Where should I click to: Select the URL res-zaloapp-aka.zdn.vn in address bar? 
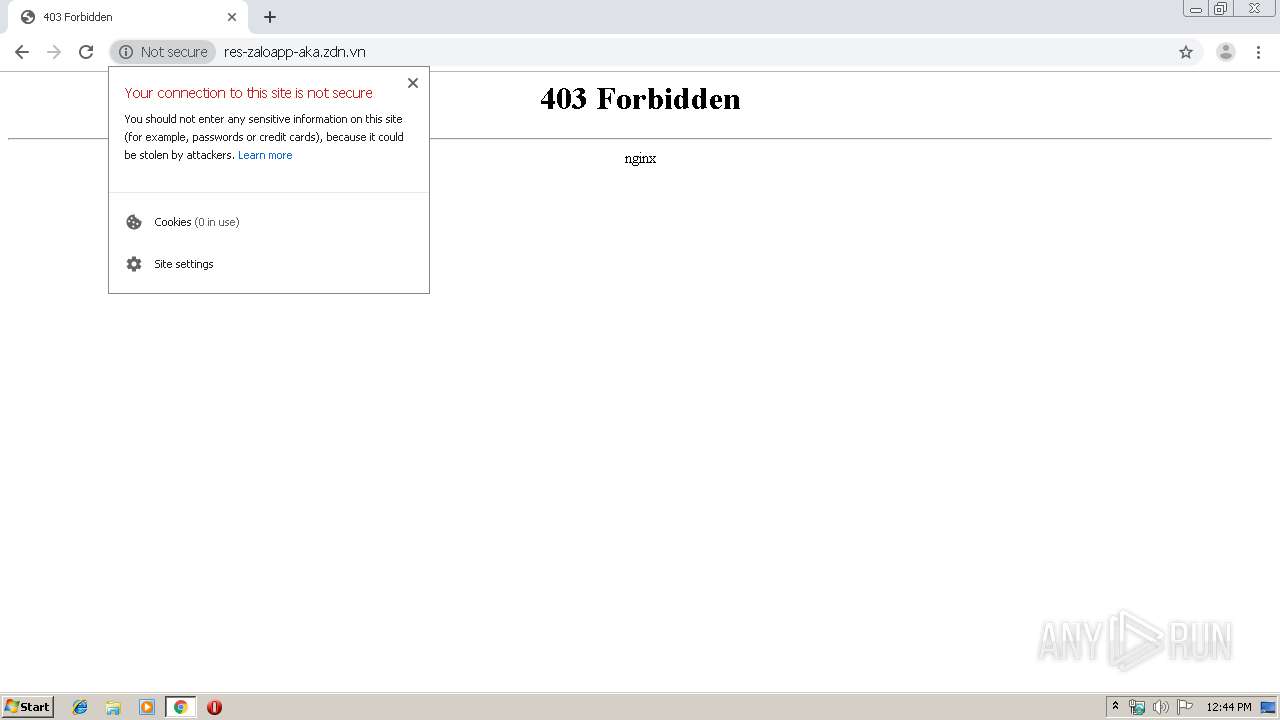point(295,52)
